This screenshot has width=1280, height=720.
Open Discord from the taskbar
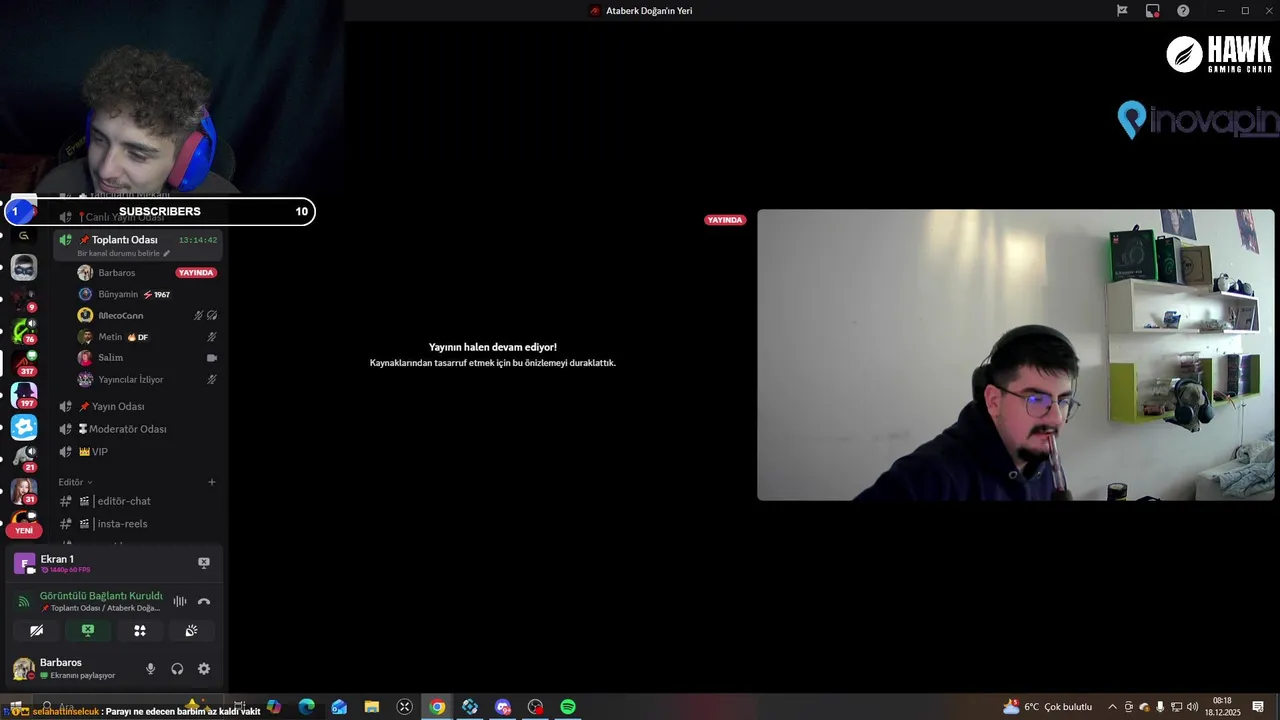coord(503,707)
